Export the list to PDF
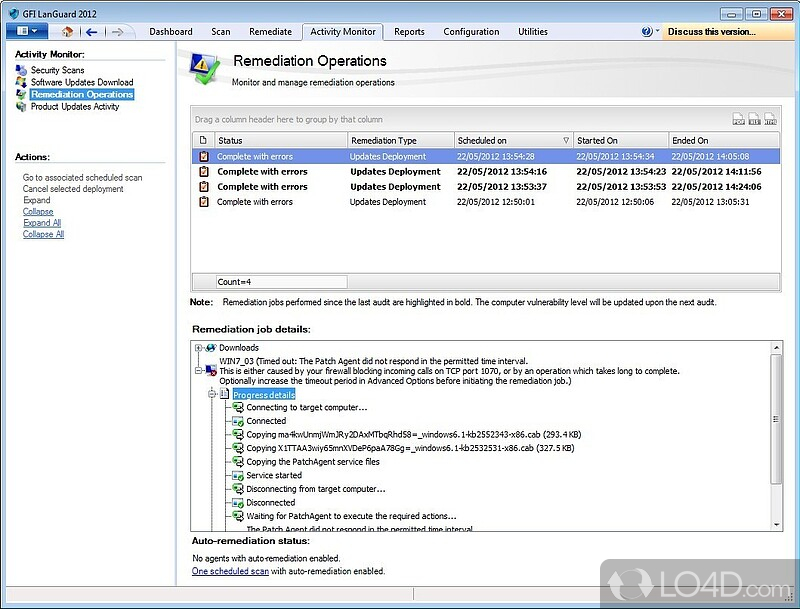Viewport: 800px width, 609px height. pos(738,120)
